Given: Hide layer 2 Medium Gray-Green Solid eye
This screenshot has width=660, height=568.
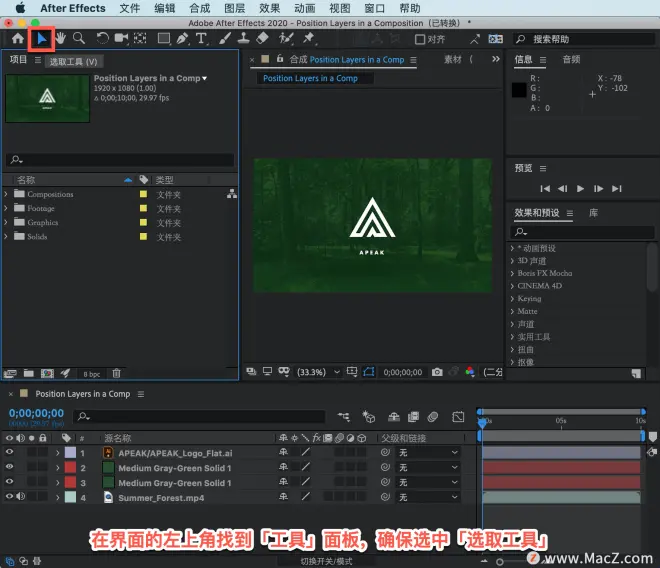Looking at the screenshot, I should pos(9,467).
